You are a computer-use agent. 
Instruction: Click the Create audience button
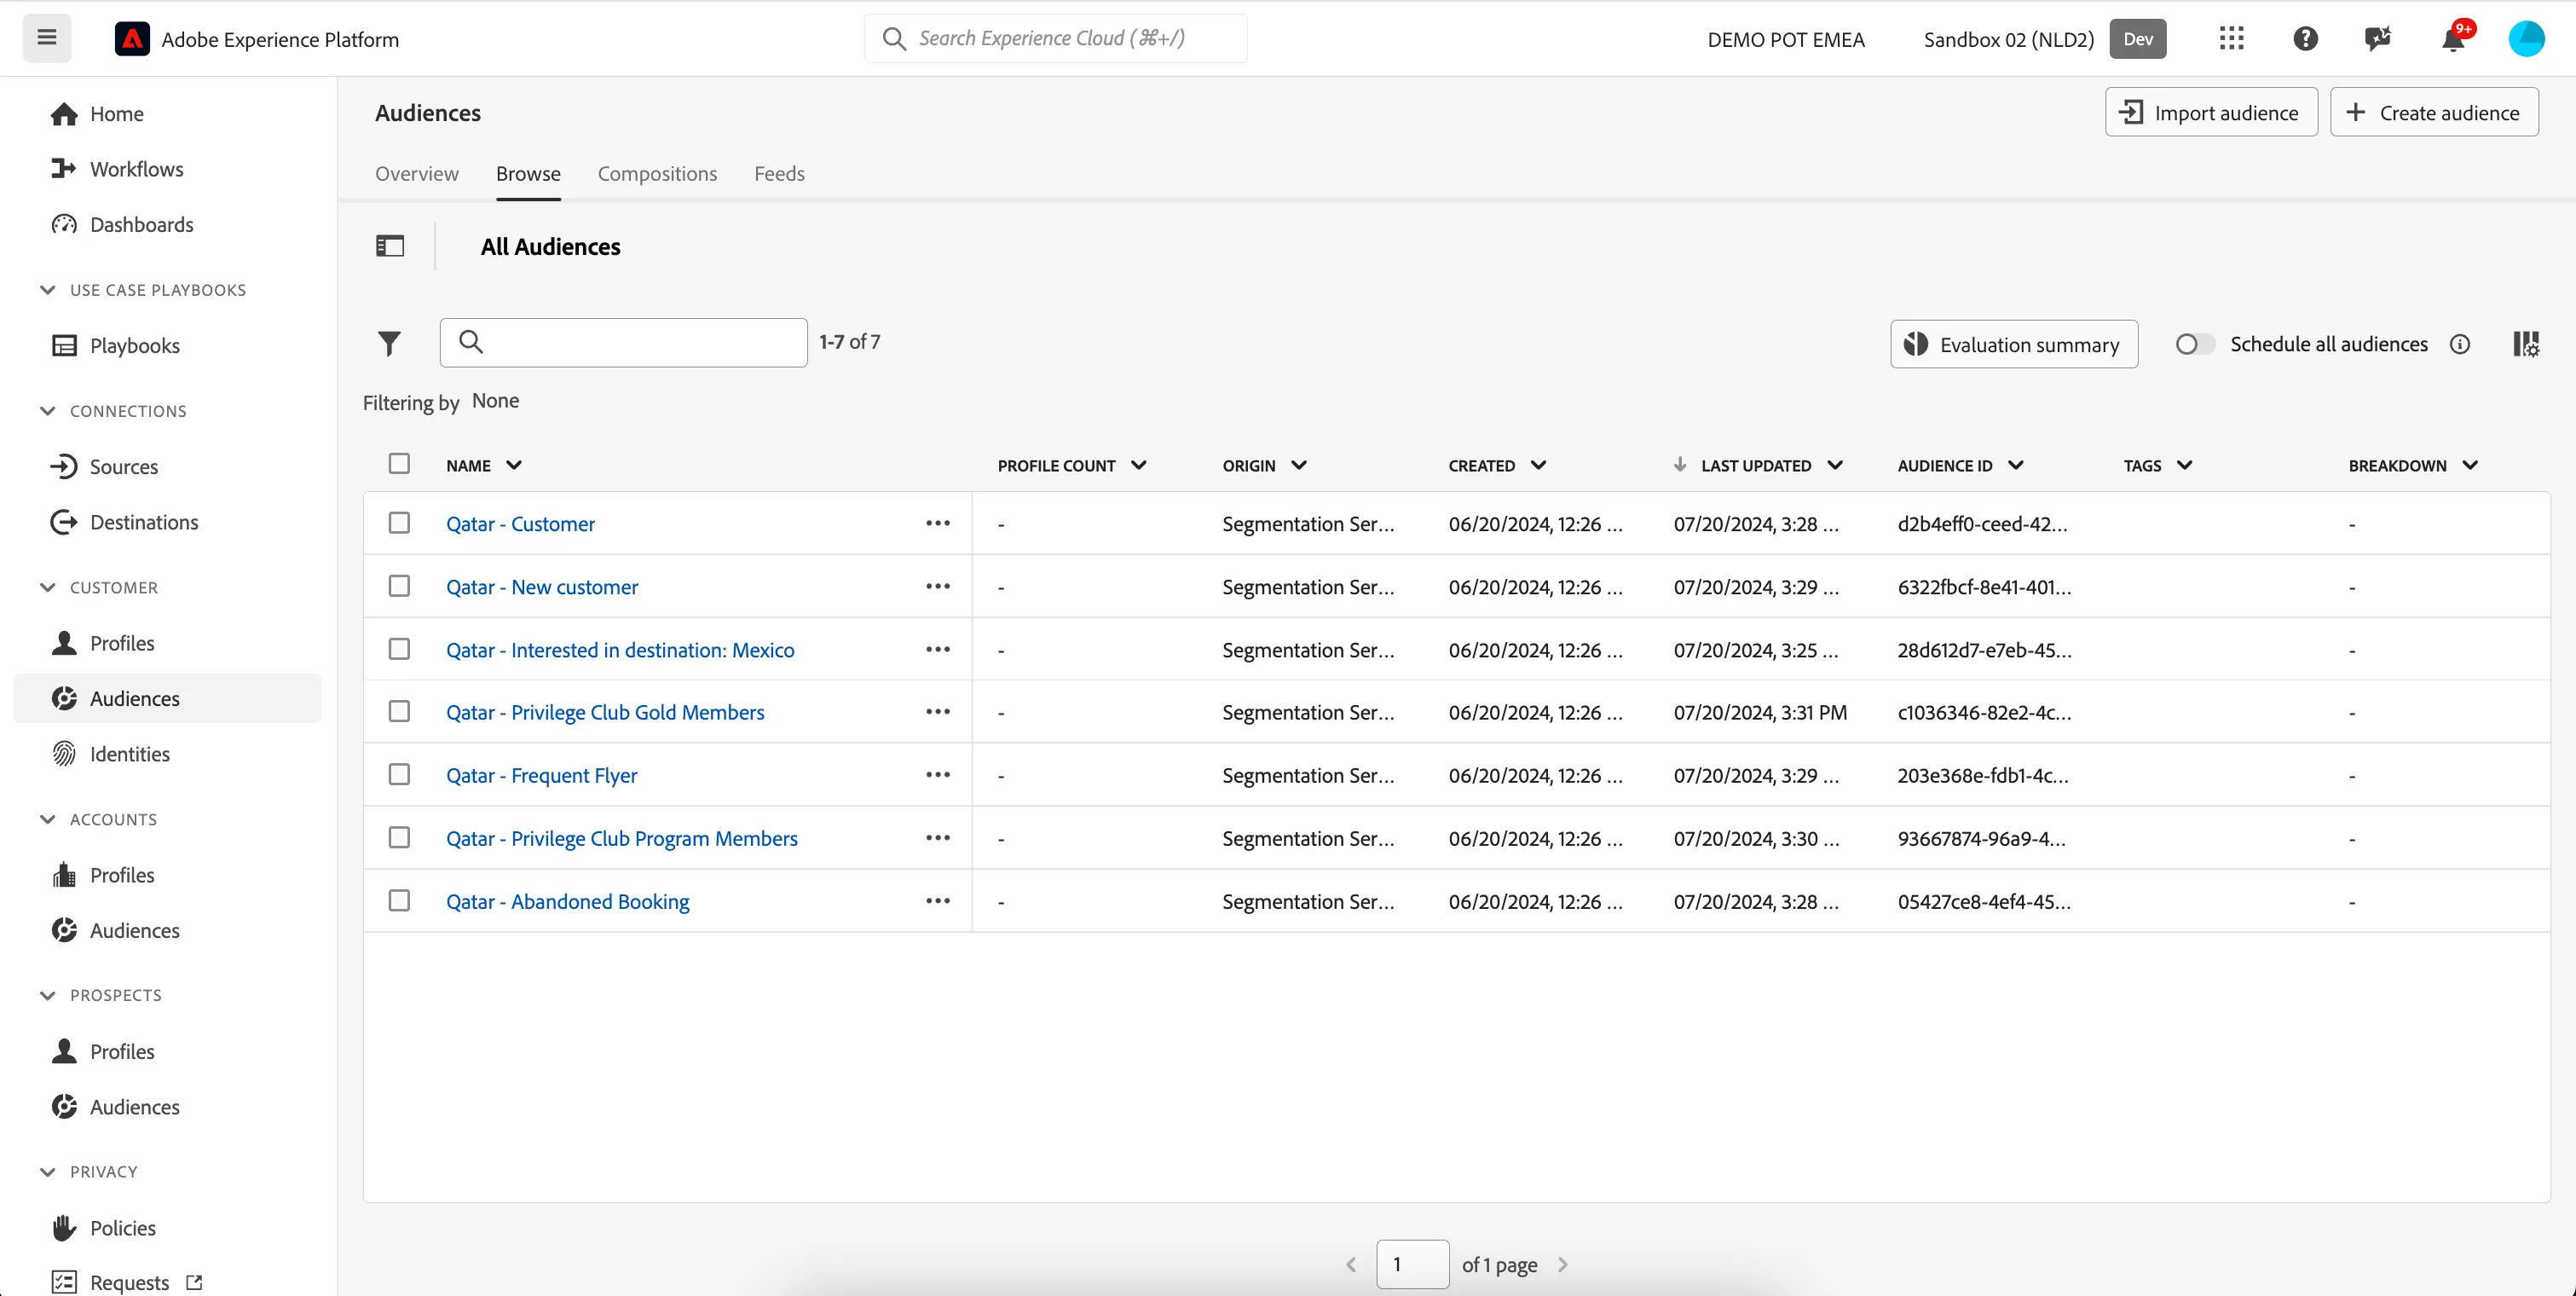click(x=2434, y=112)
